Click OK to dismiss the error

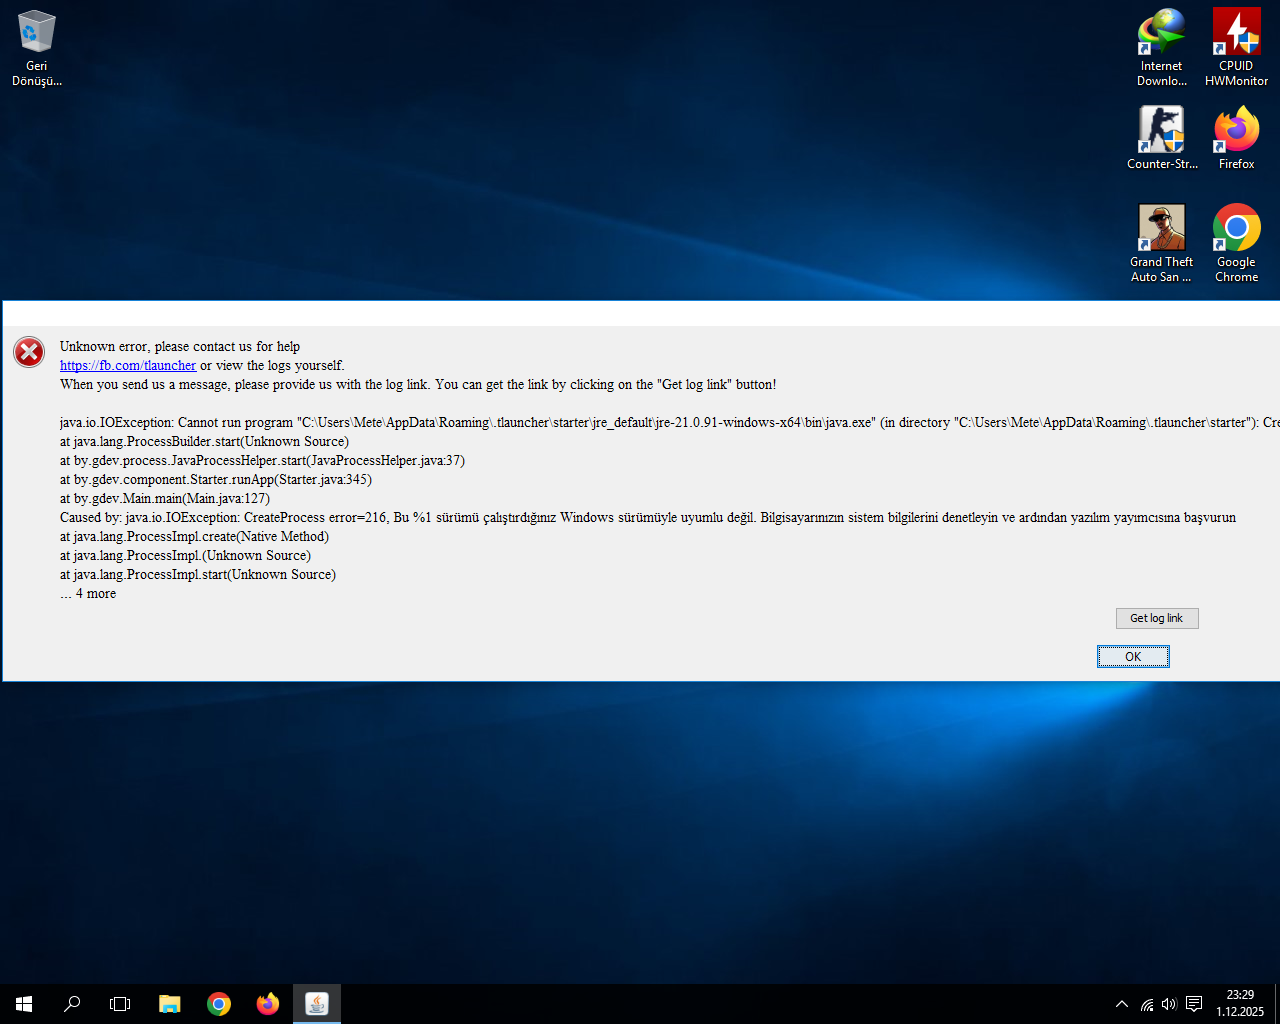pyautogui.click(x=1133, y=656)
